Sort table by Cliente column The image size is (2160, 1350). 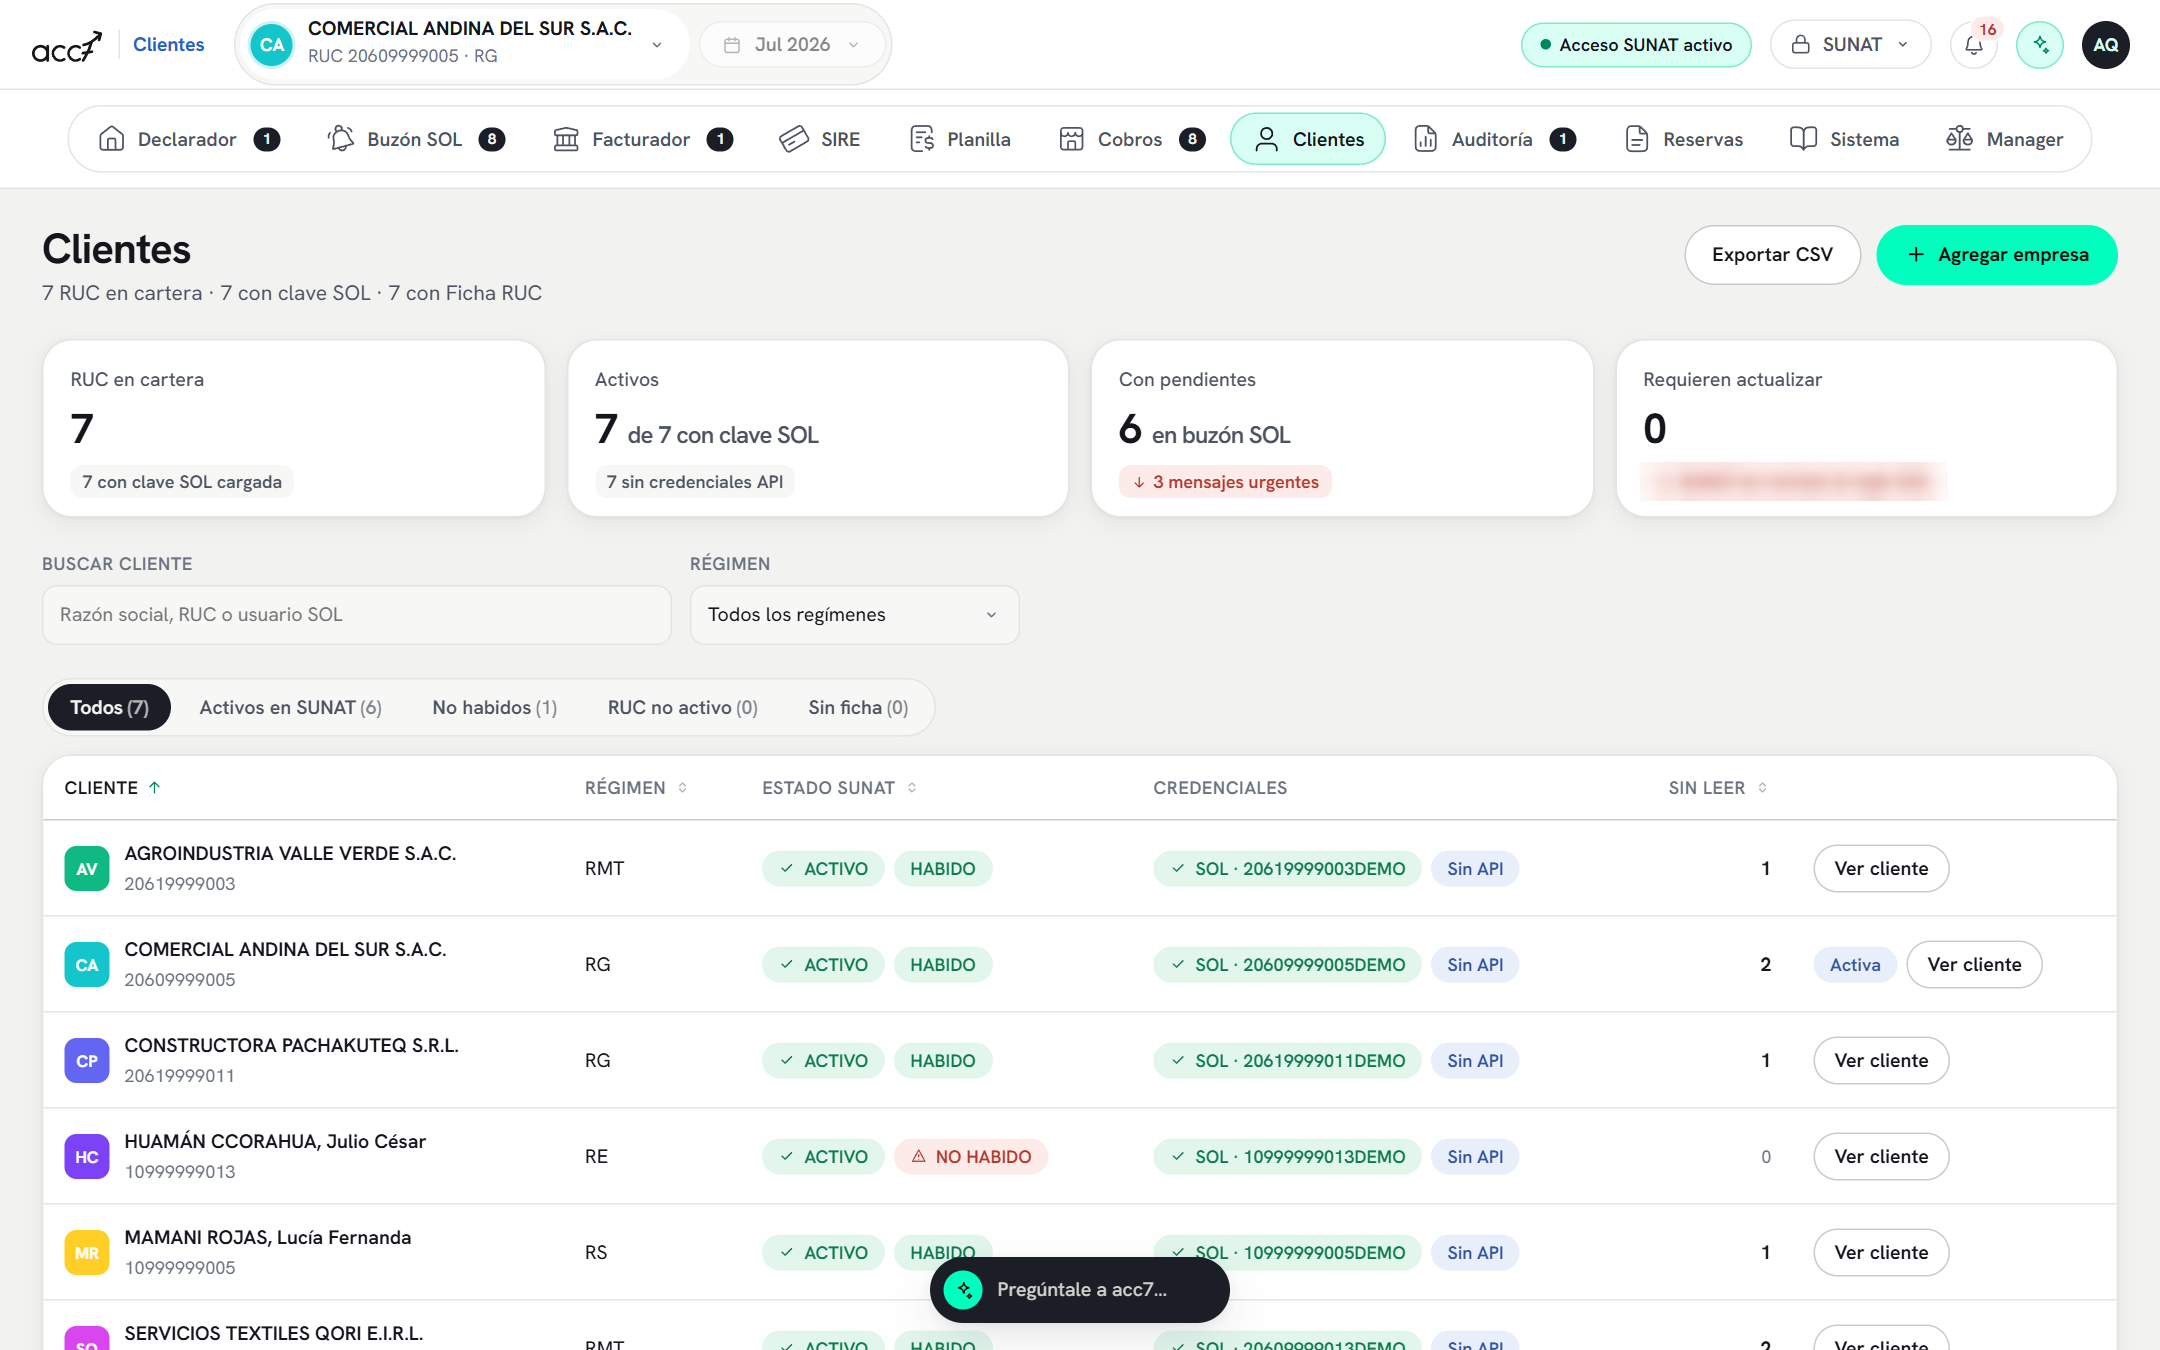coord(113,788)
